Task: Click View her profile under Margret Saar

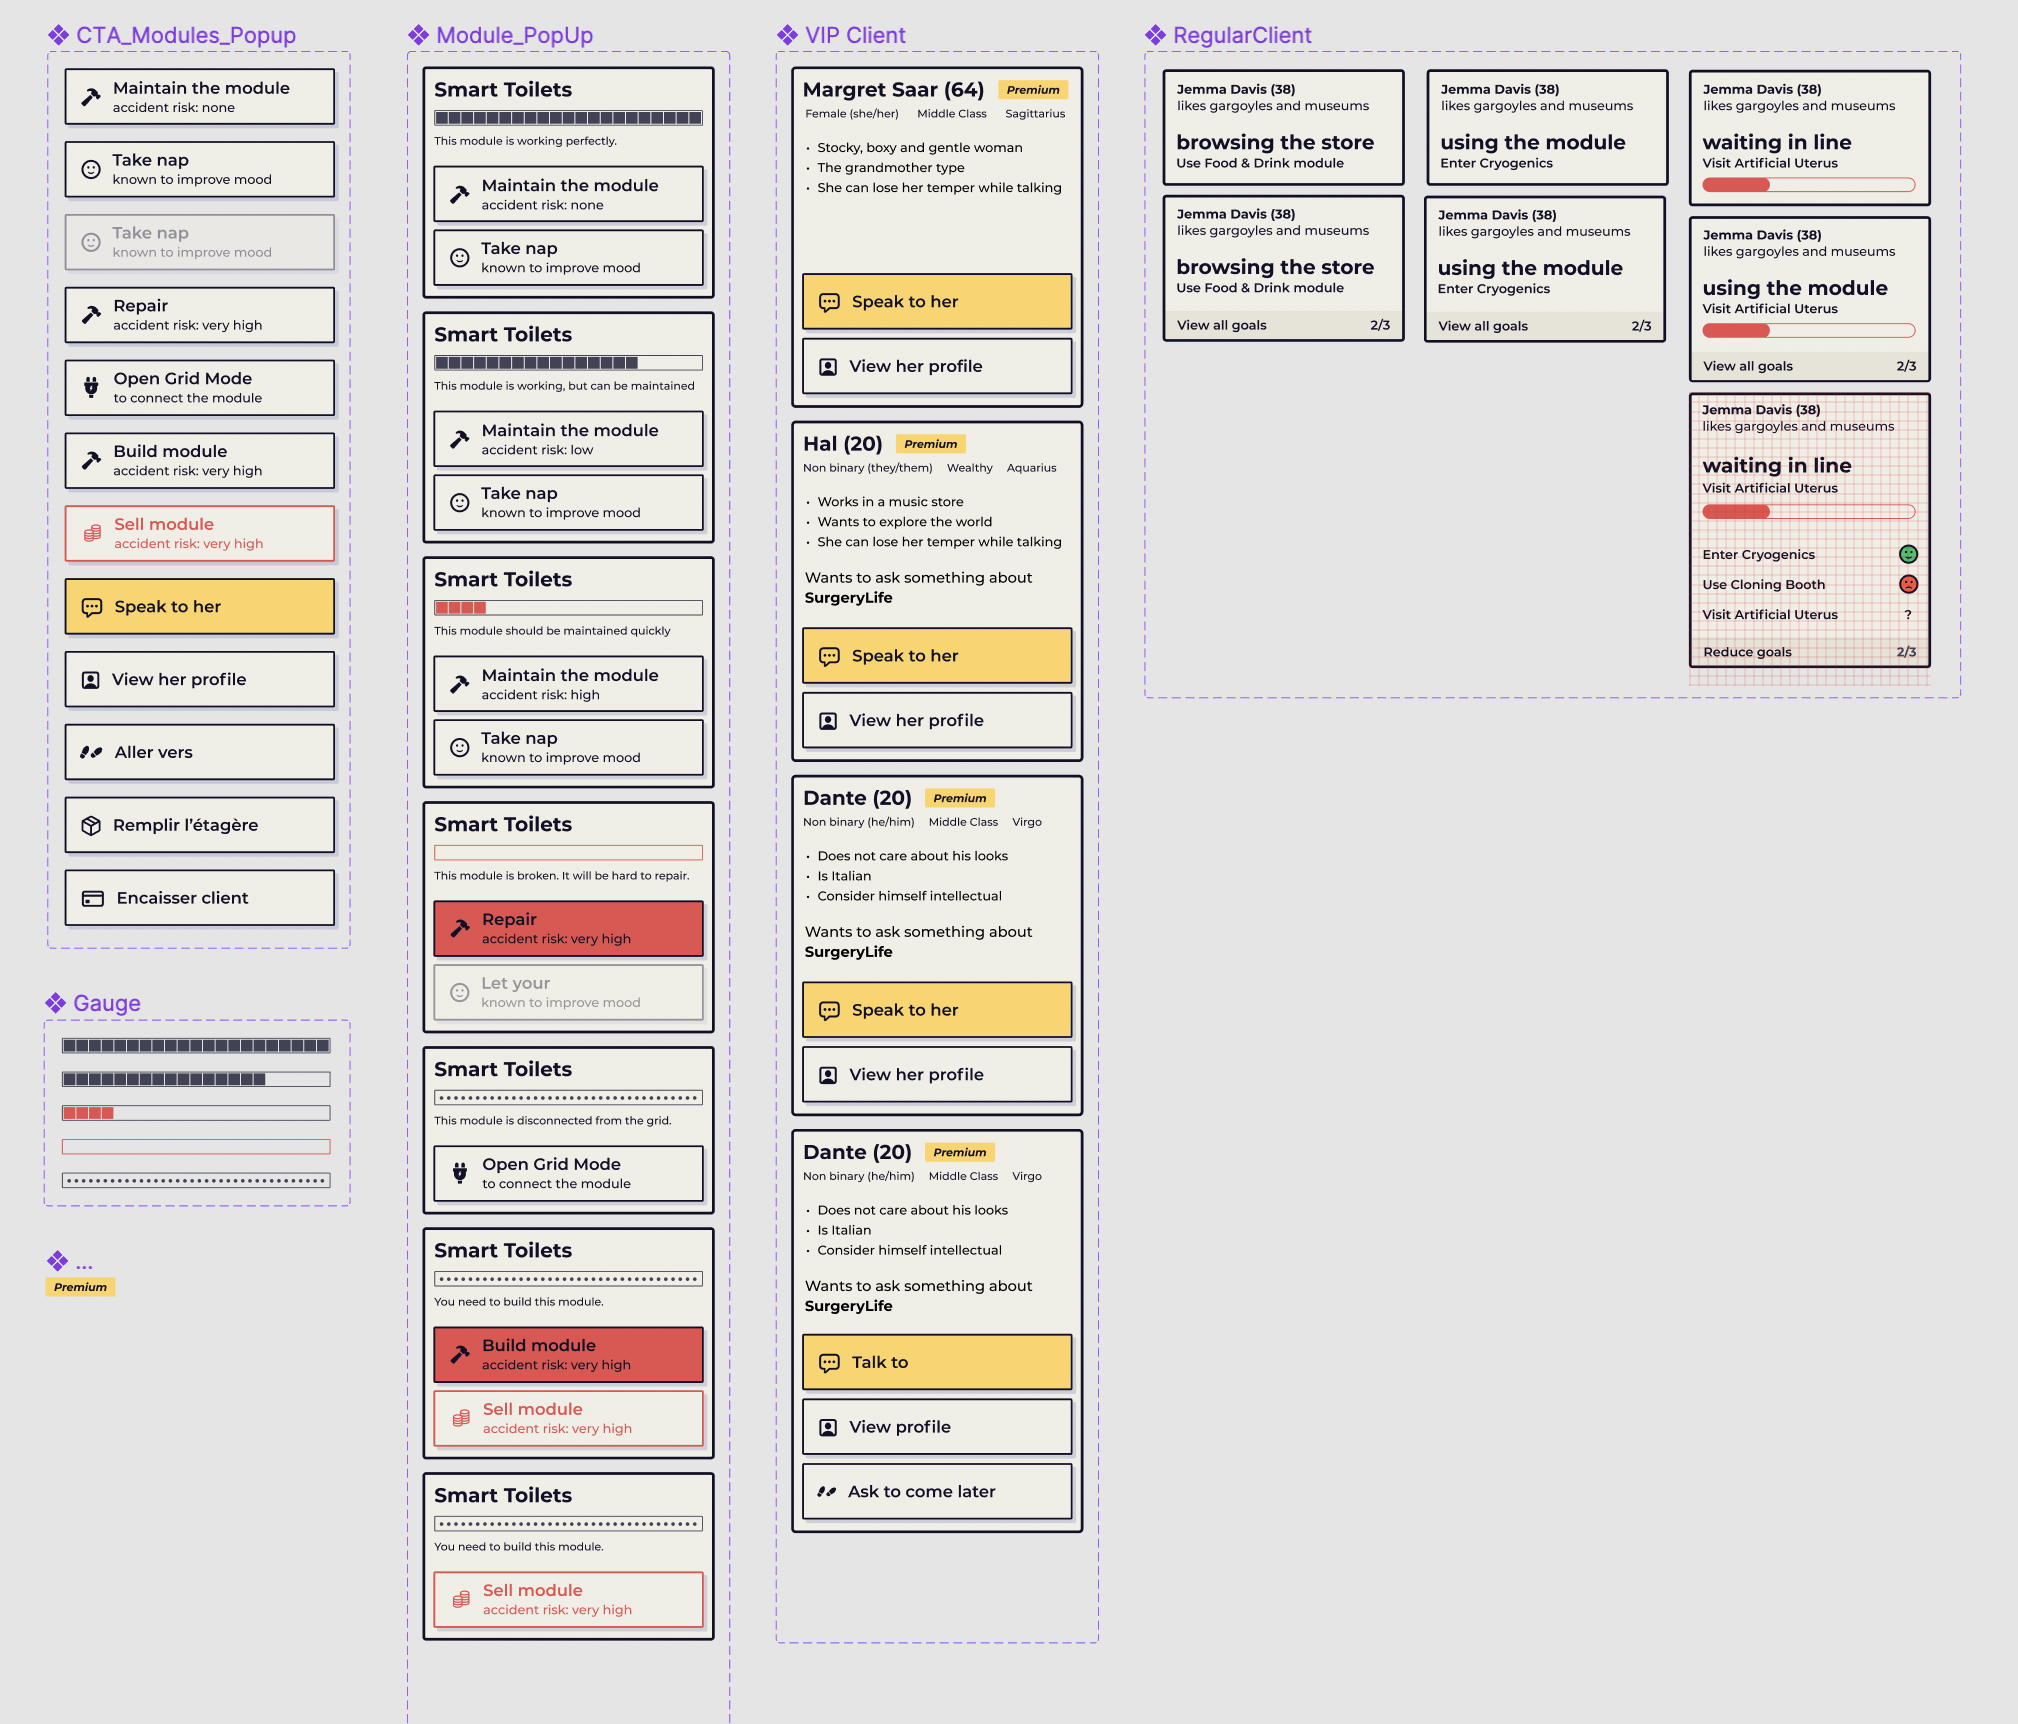Action: tap(936, 366)
